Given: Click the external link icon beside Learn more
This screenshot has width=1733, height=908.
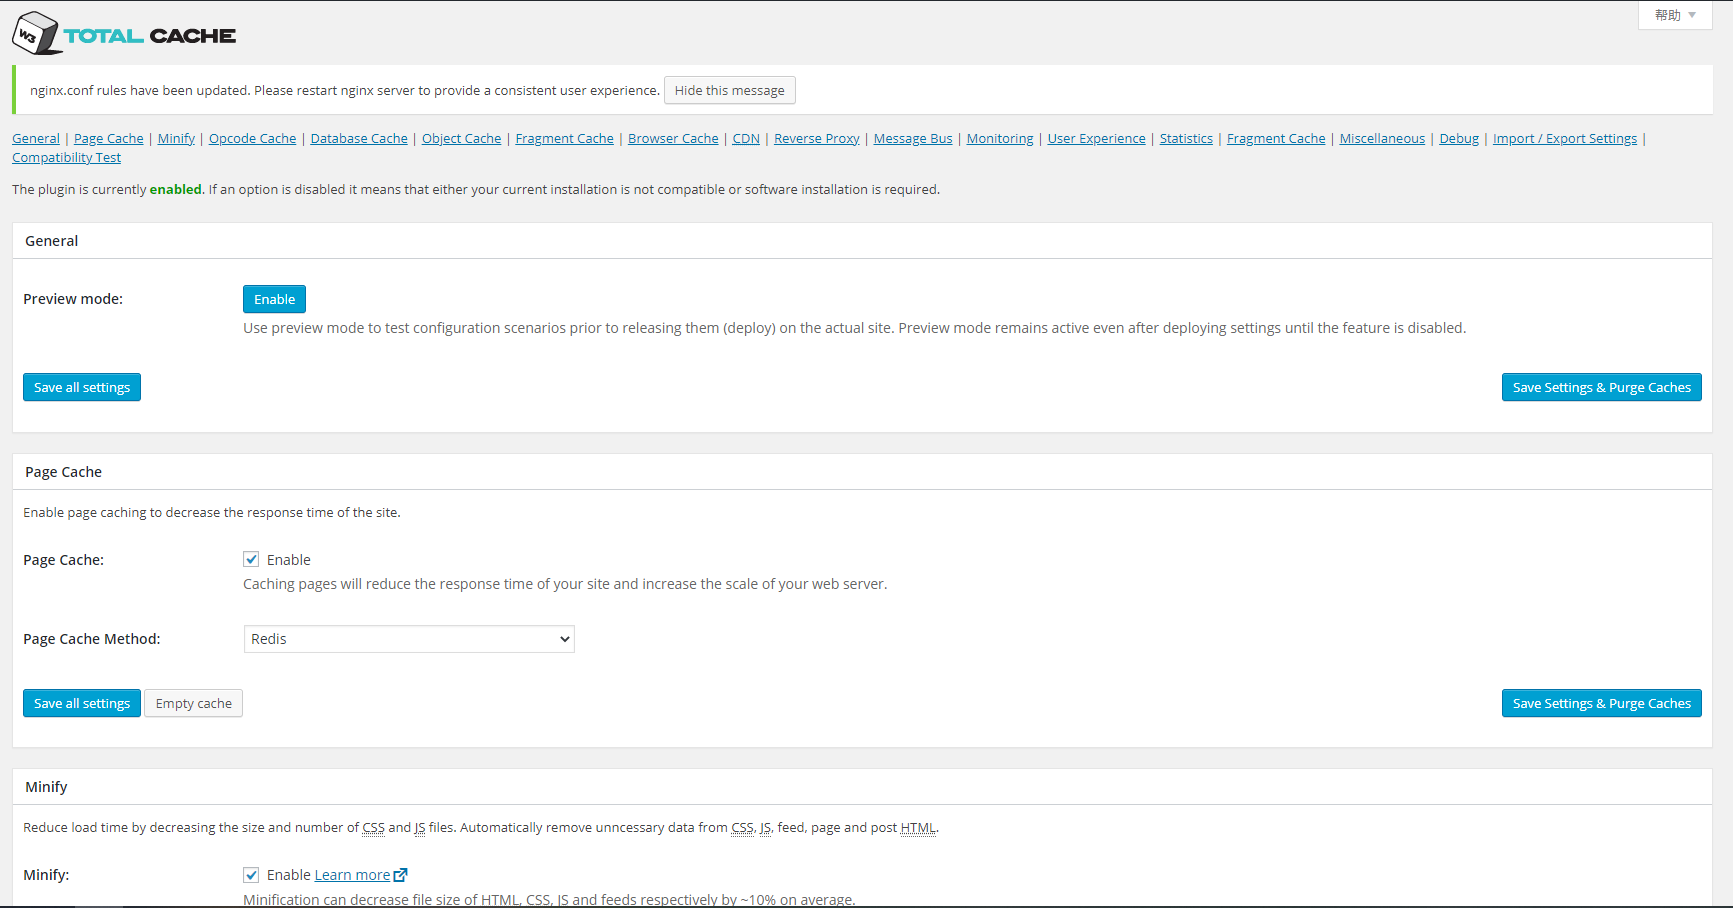Looking at the screenshot, I should [400, 875].
